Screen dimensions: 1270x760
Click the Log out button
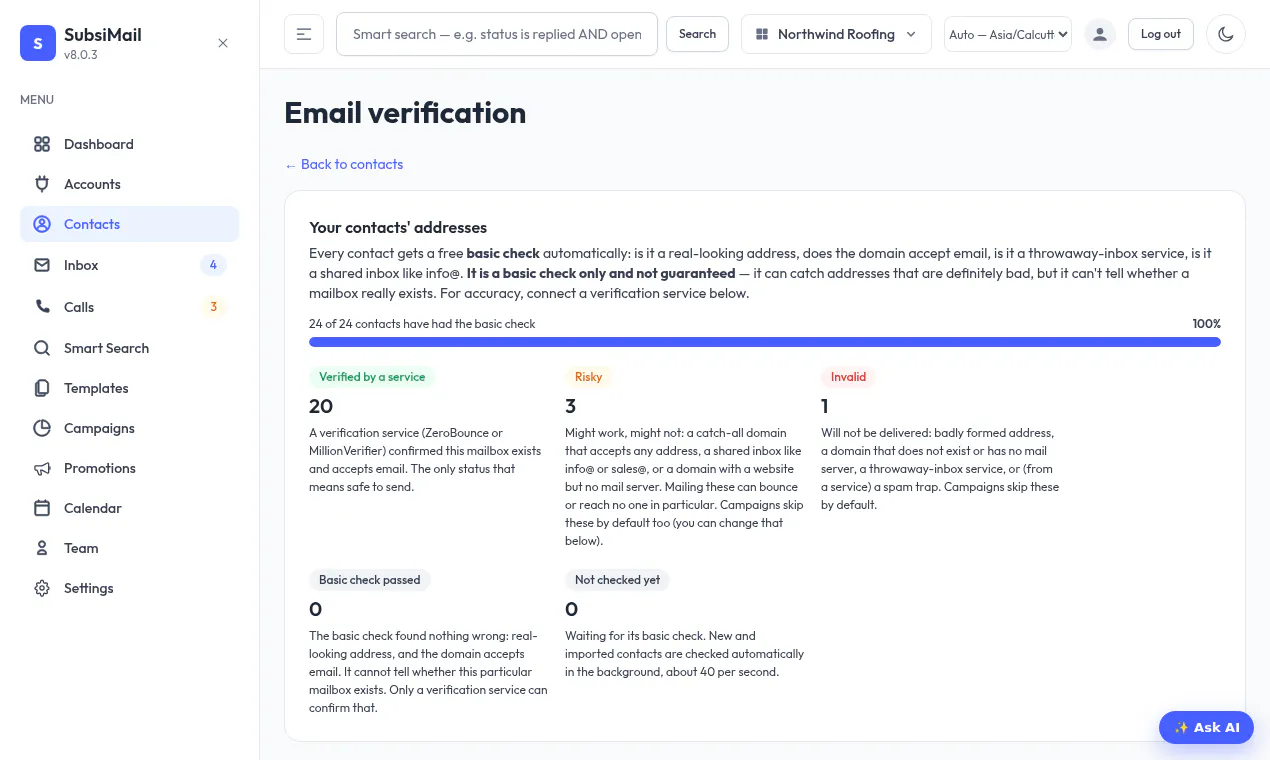click(1161, 34)
